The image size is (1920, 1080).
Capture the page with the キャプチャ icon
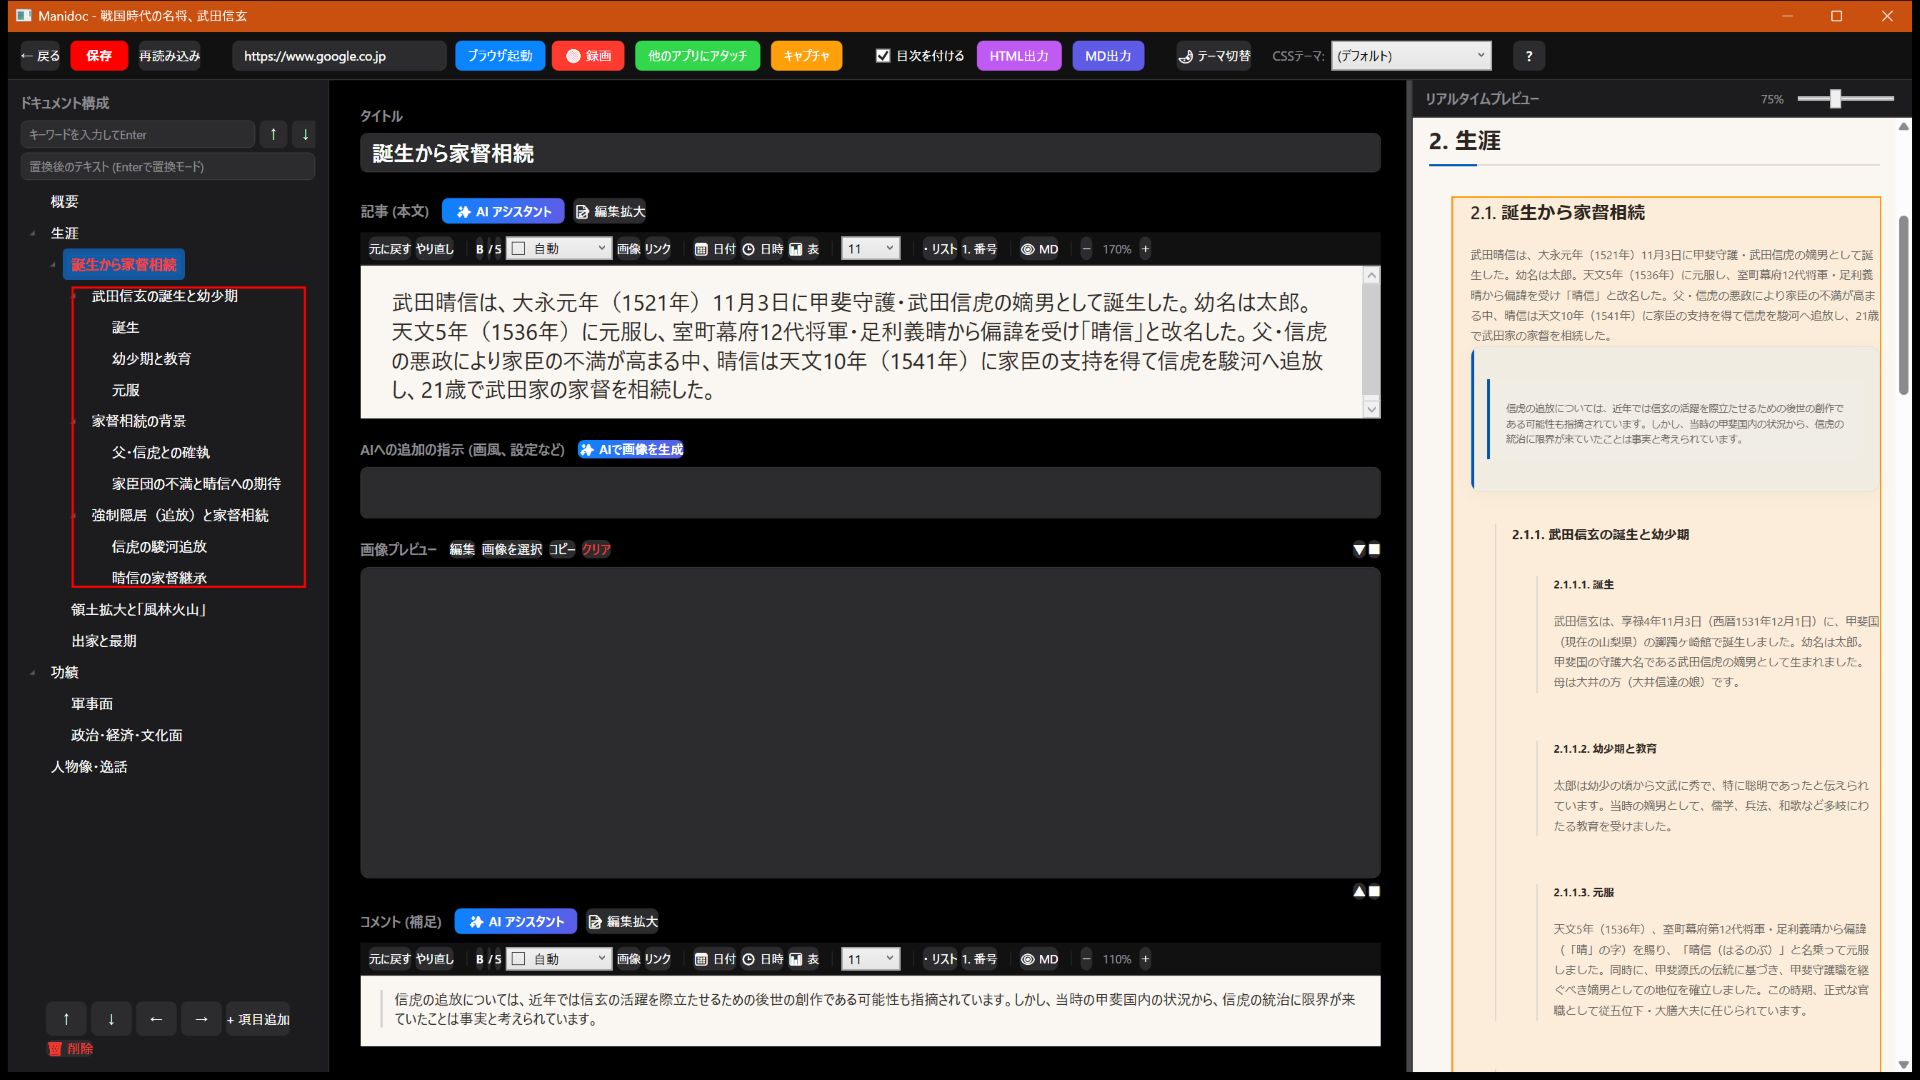(x=806, y=56)
